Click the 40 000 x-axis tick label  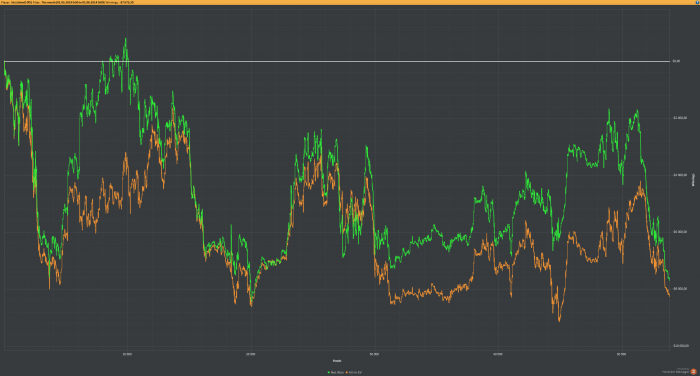coord(497,354)
